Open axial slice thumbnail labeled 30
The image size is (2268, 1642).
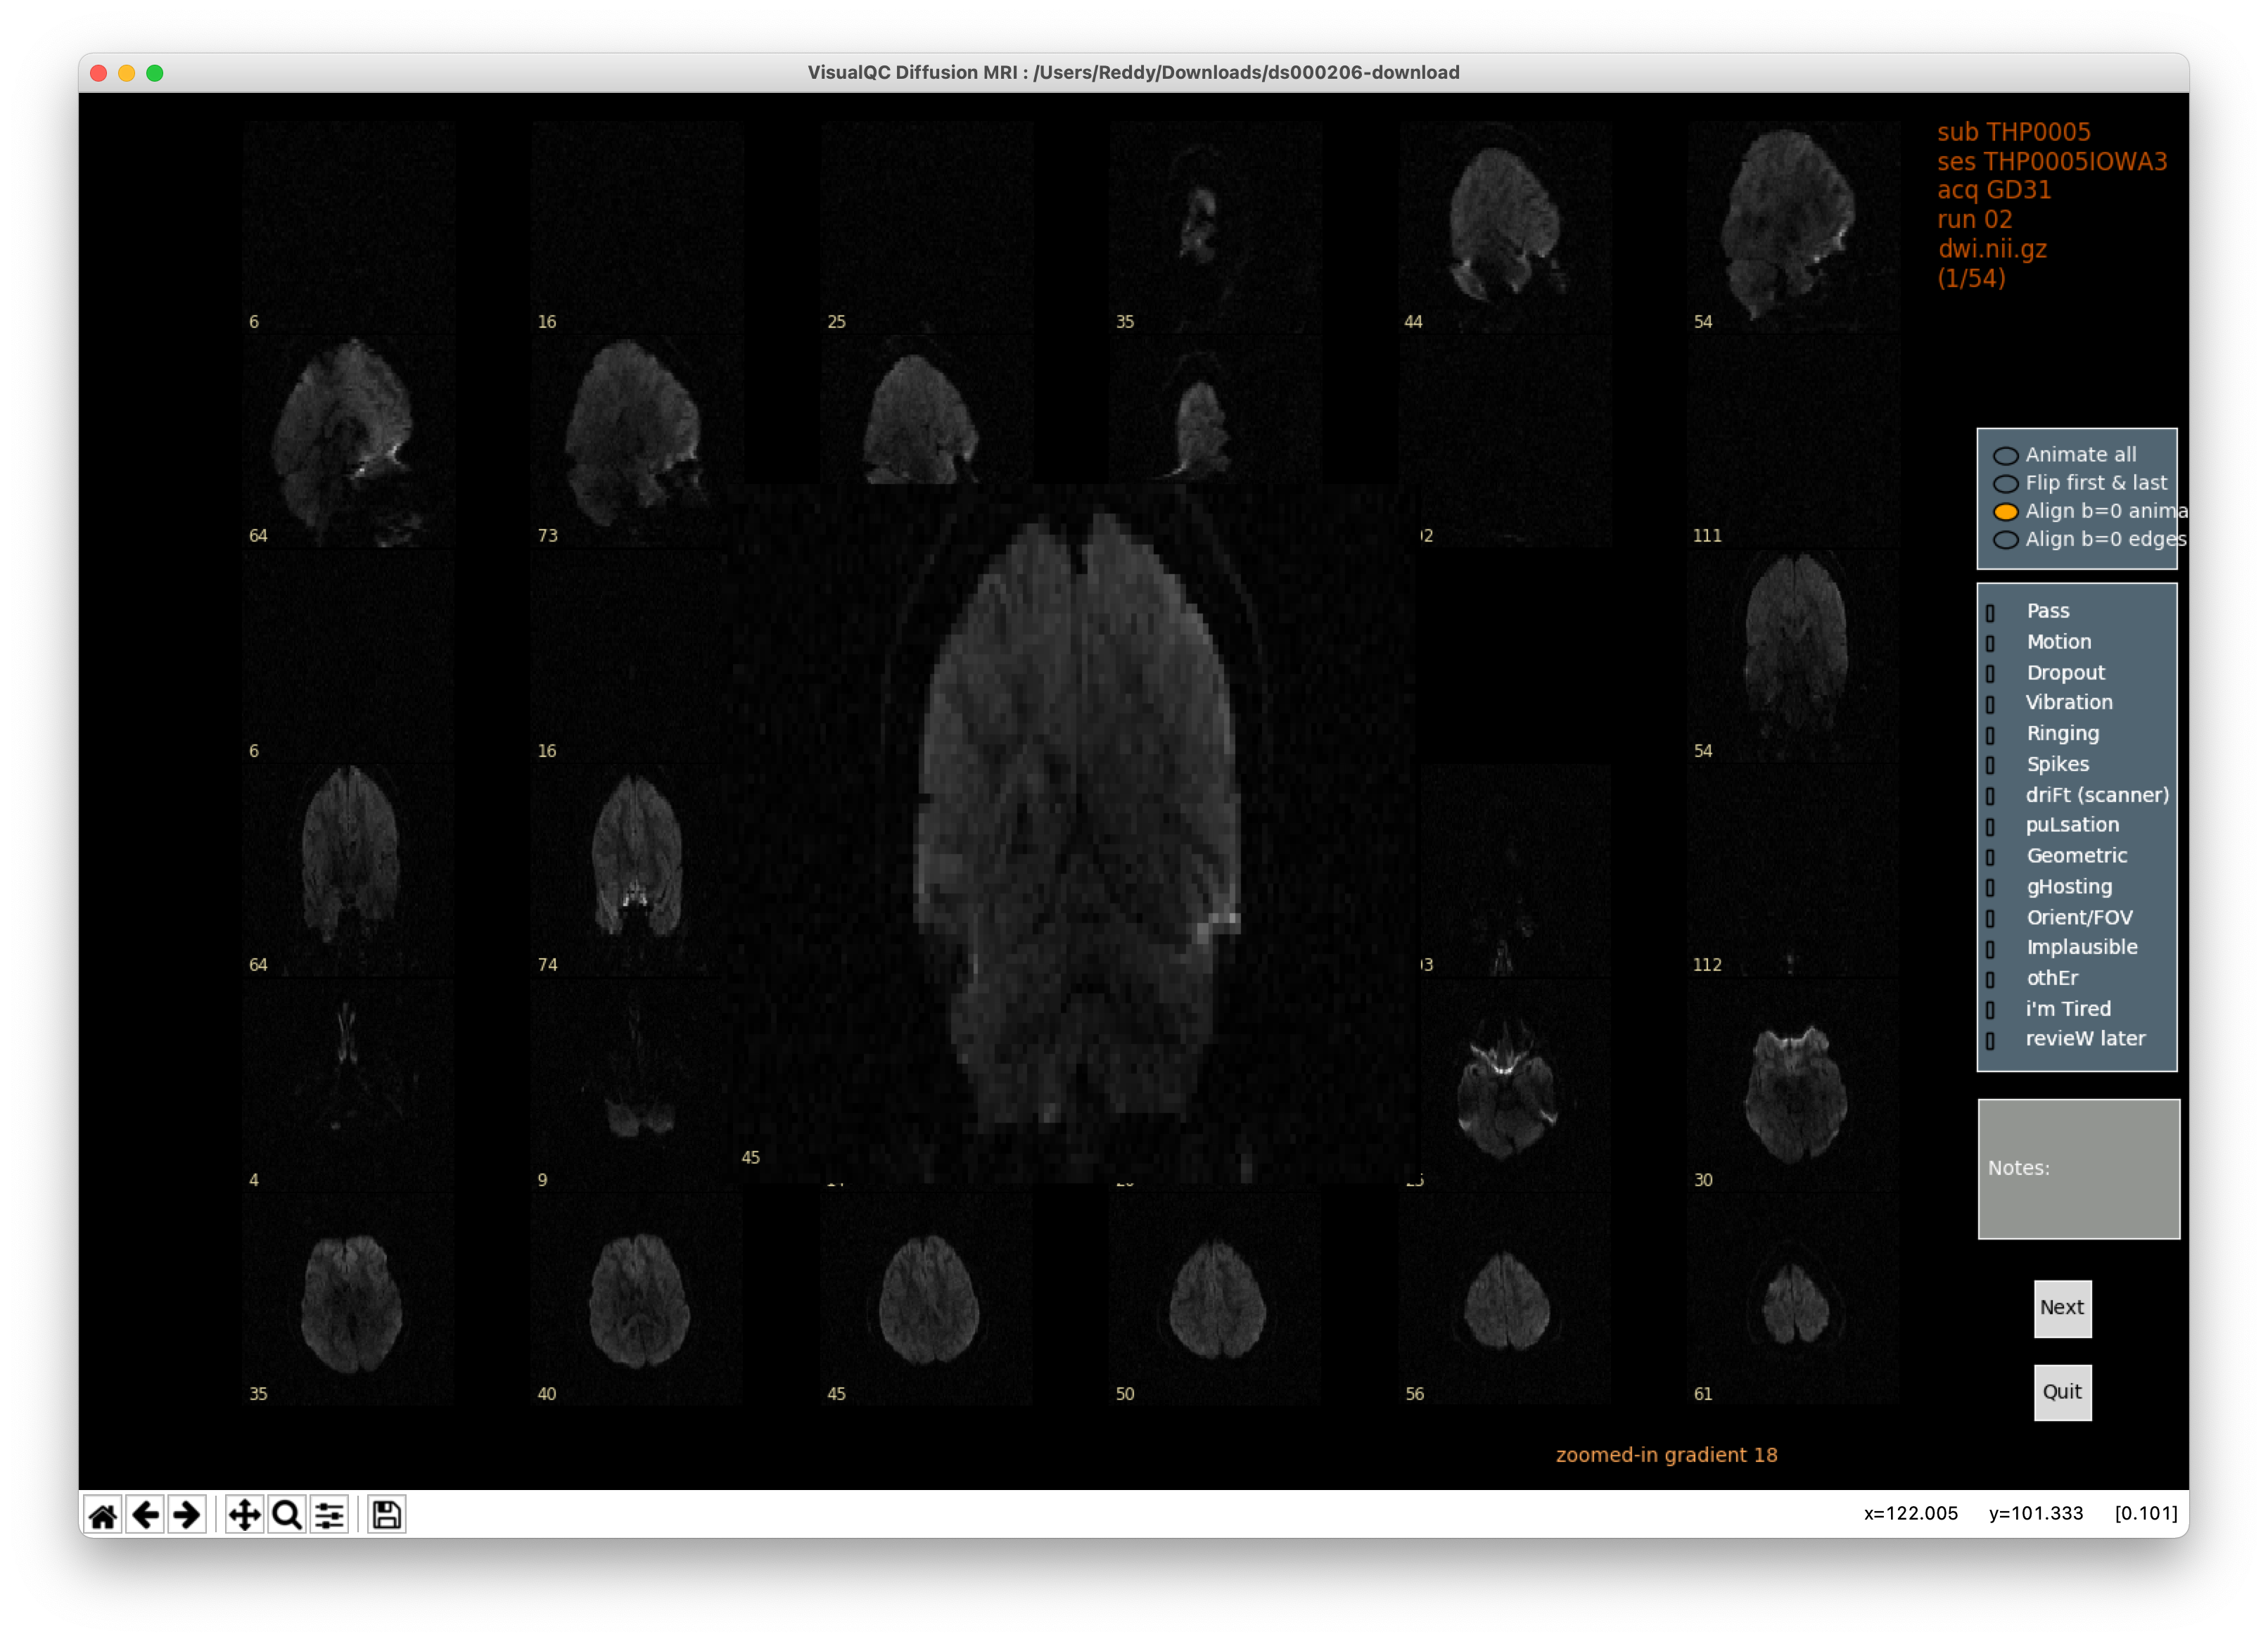tap(1794, 1085)
